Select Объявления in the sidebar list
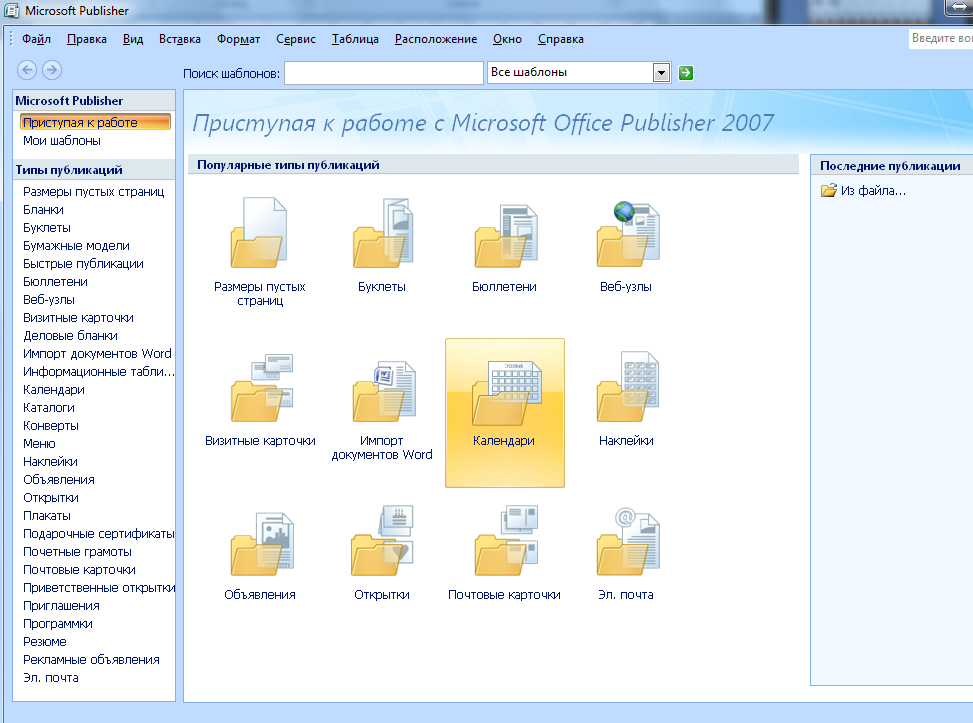 (x=59, y=480)
